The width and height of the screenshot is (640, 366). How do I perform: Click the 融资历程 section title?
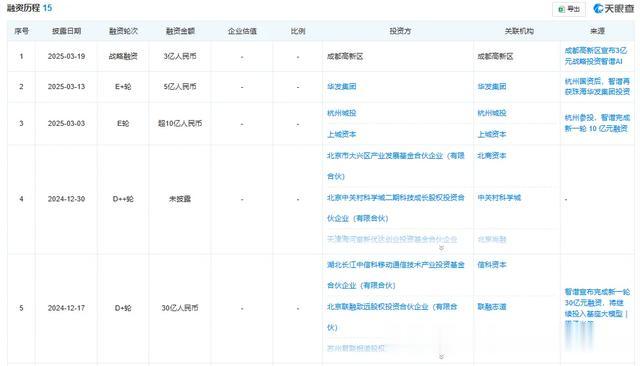tap(23, 8)
